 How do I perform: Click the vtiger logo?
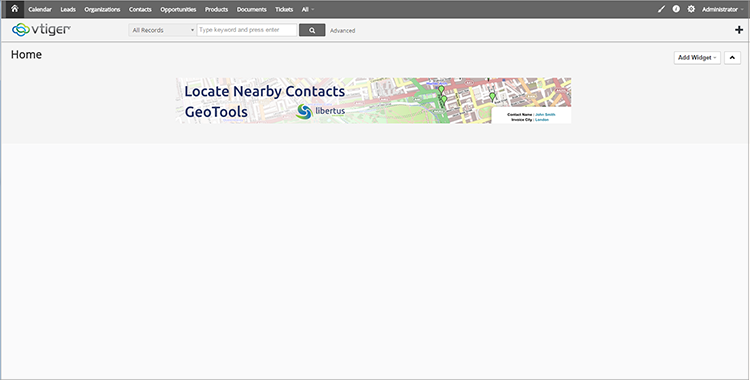(41, 30)
